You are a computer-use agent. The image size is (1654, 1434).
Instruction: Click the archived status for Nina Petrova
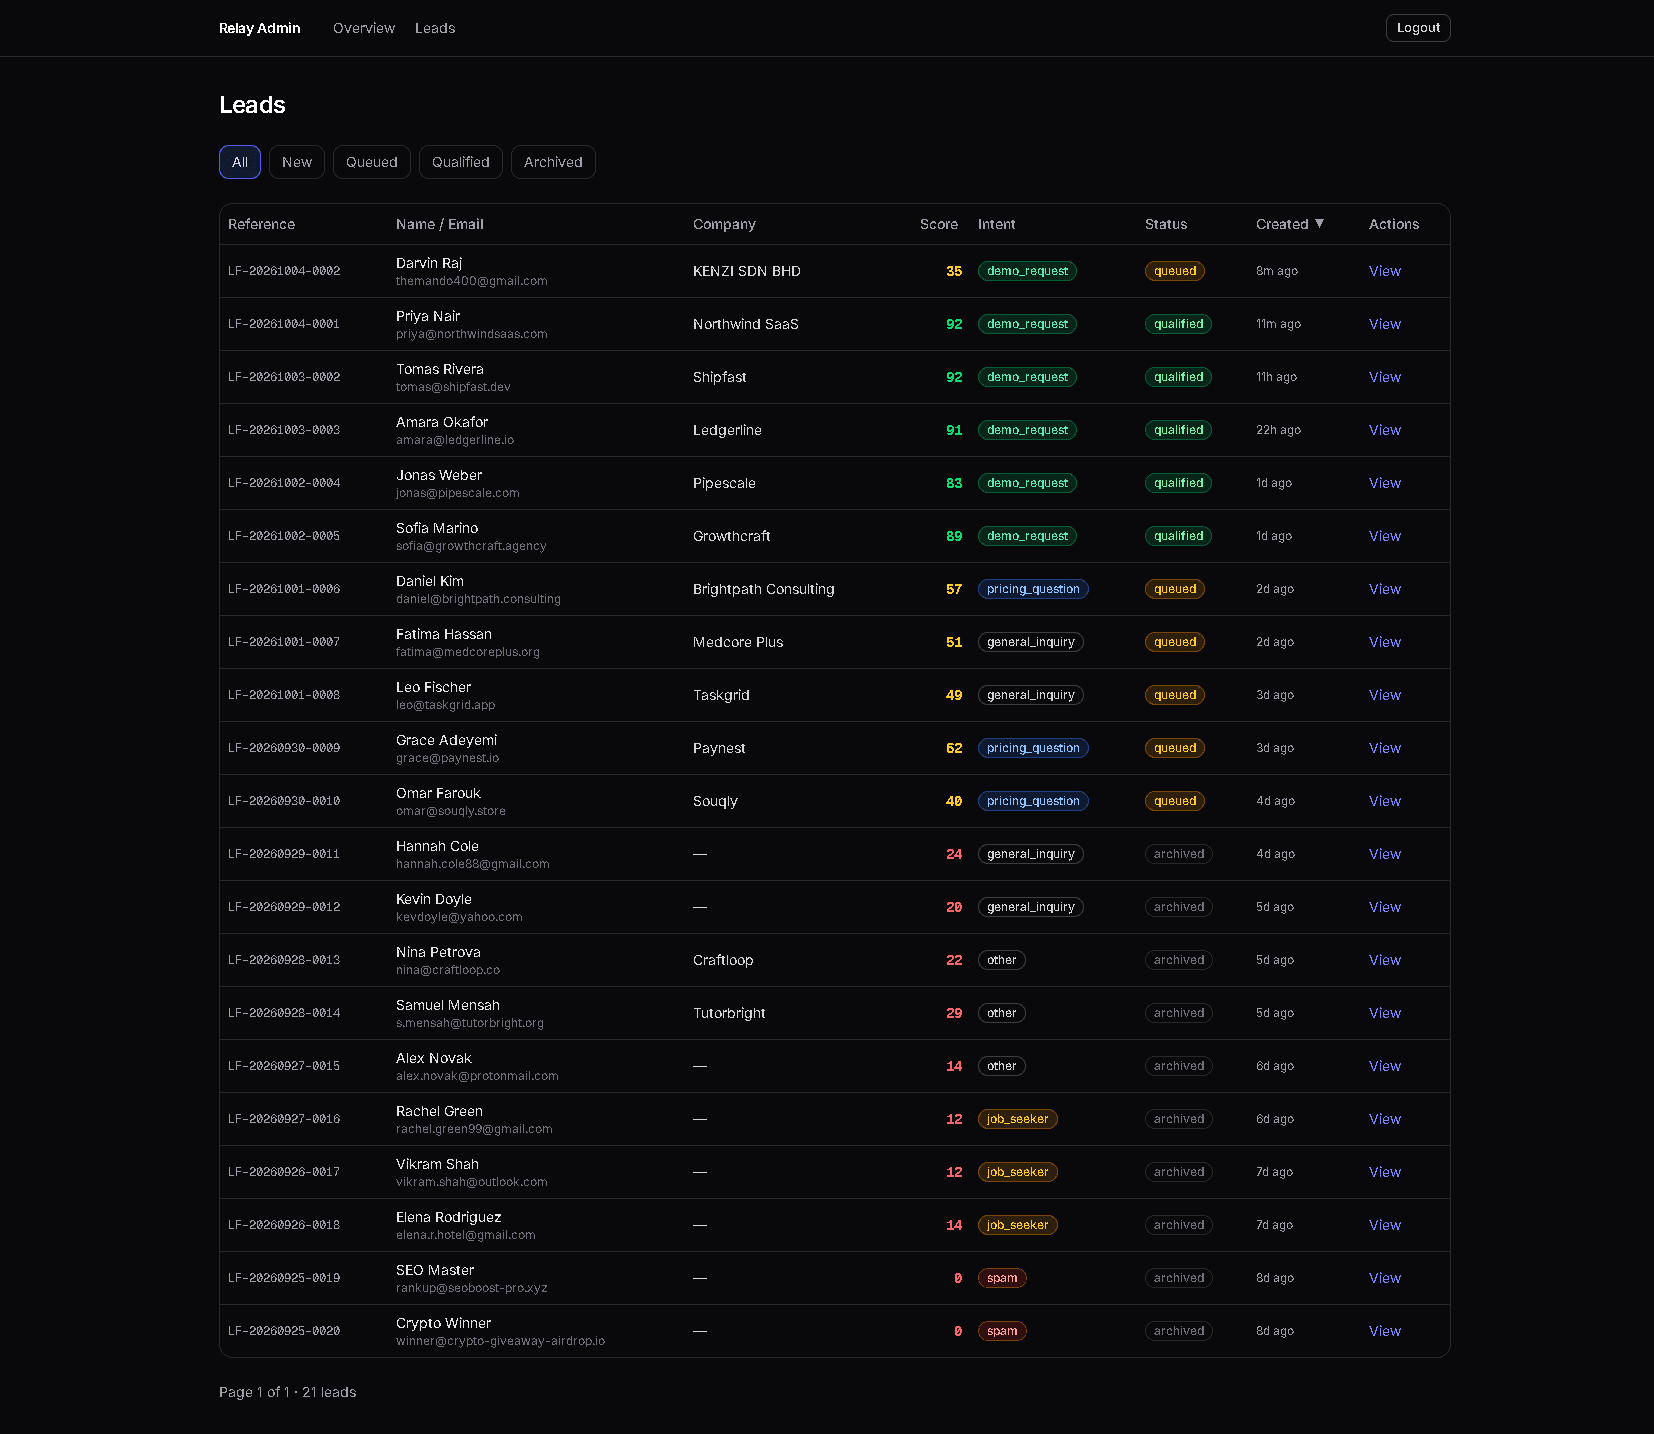(1179, 960)
